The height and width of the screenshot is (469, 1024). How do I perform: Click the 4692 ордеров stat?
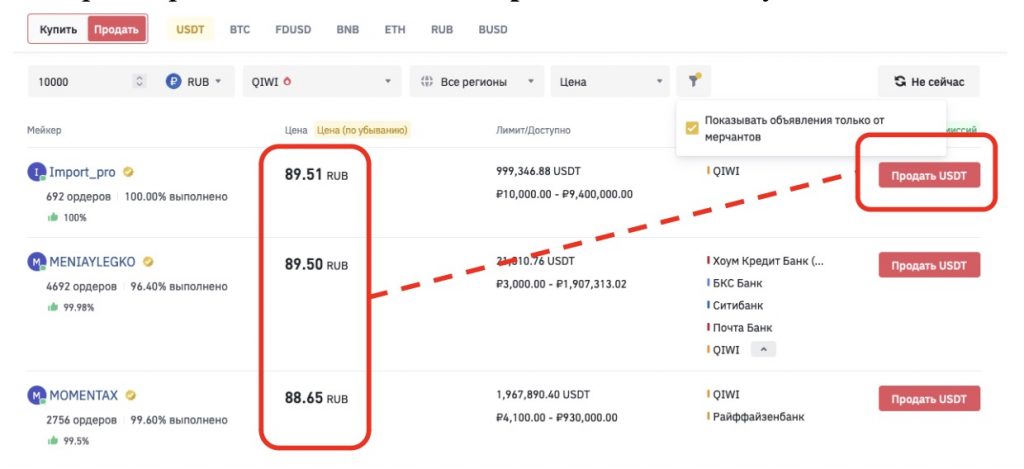point(82,286)
